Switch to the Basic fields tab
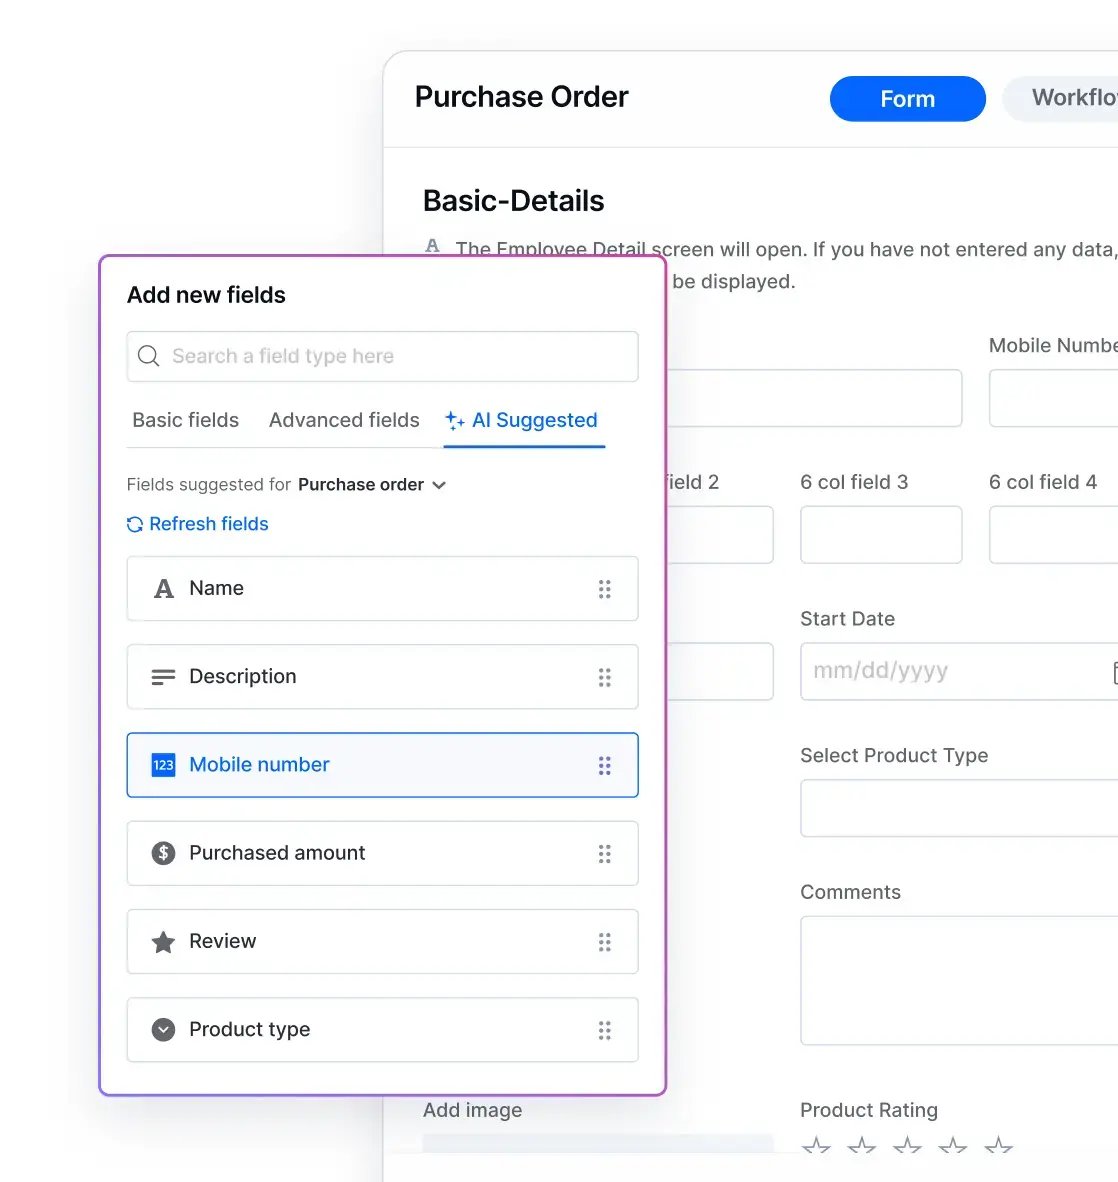 pyautogui.click(x=186, y=420)
